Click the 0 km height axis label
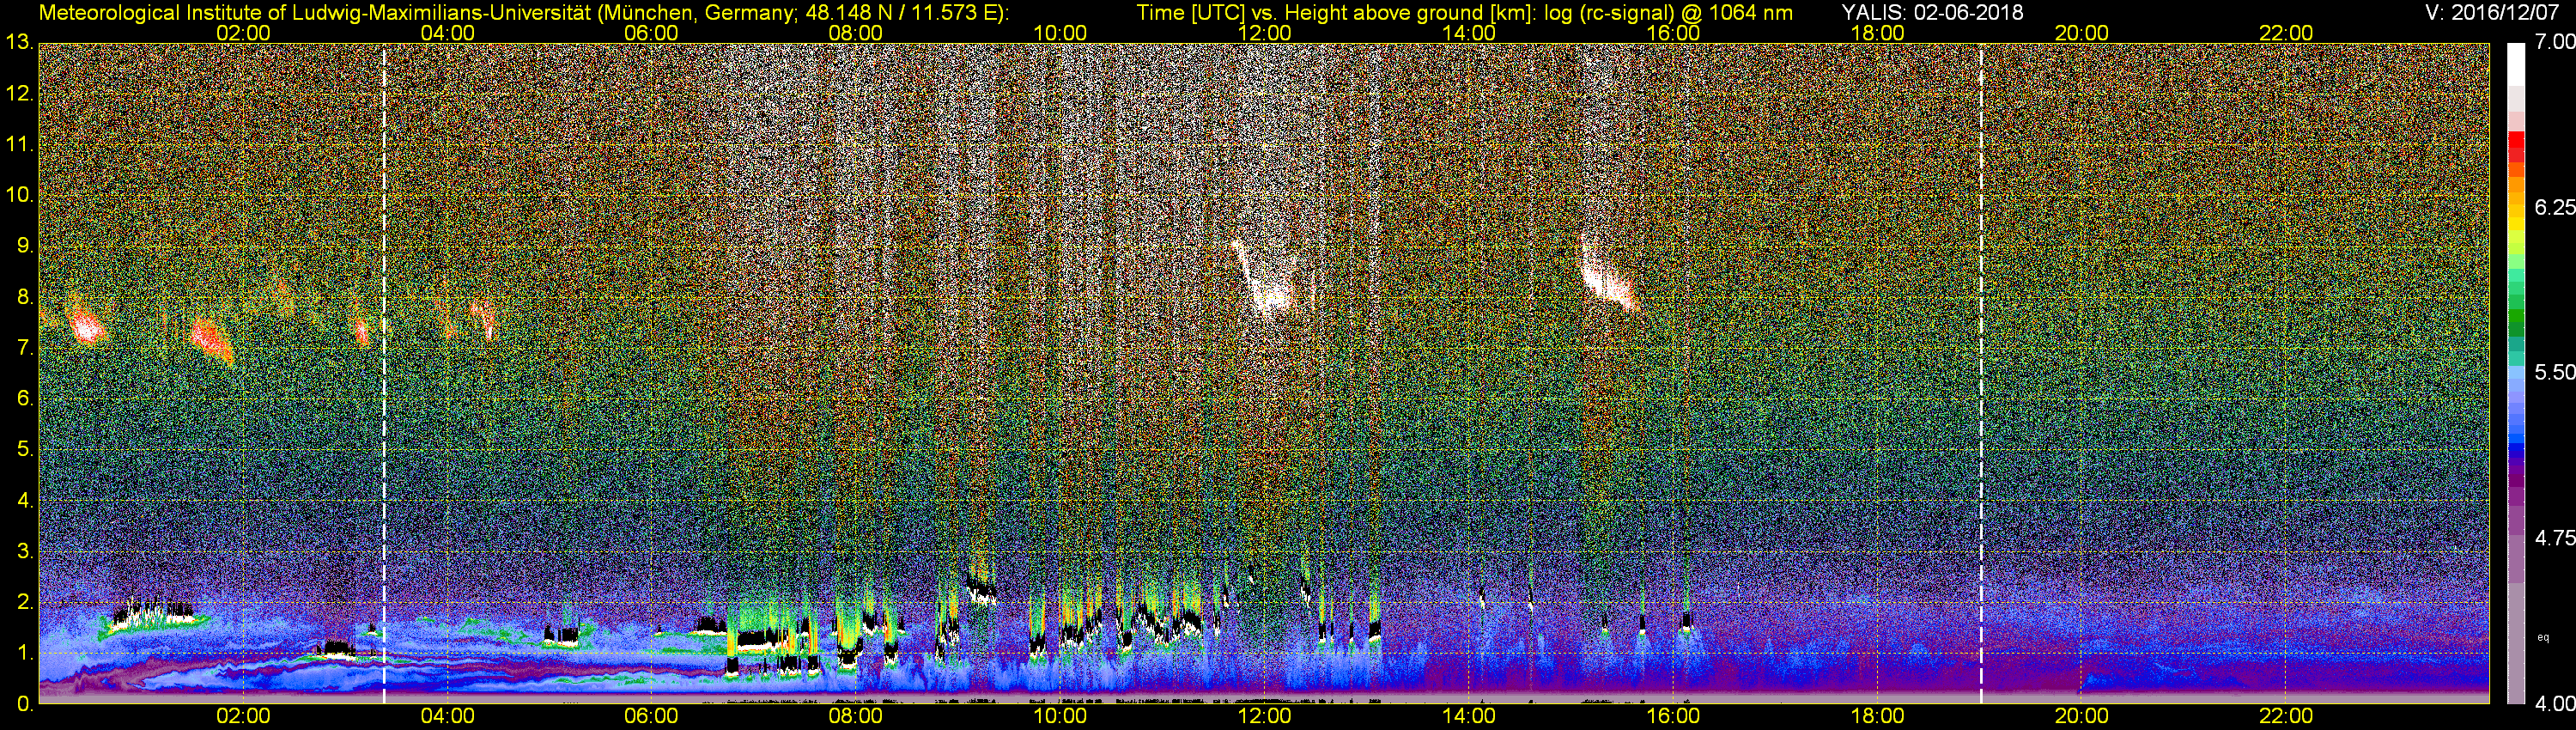Screen dimensions: 2576x730 click(25, 704)
